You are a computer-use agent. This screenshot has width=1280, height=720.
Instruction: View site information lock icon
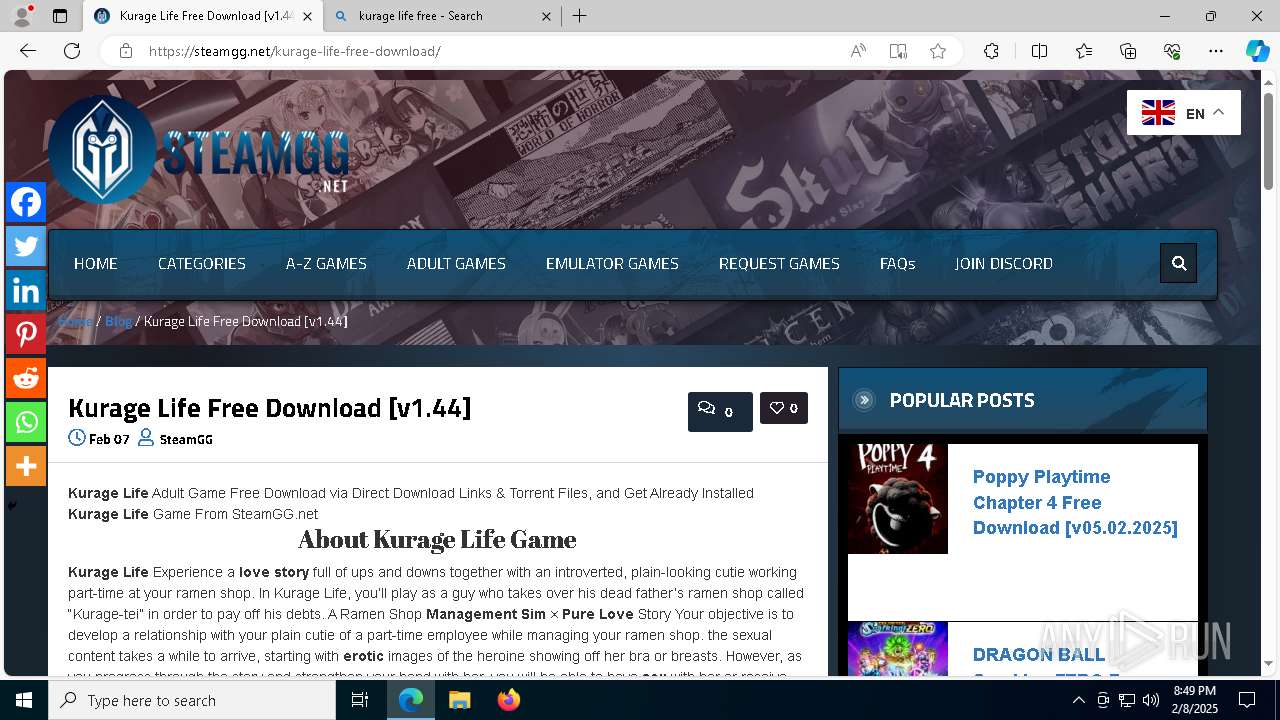pyautogui.click(x=125, y=51)
